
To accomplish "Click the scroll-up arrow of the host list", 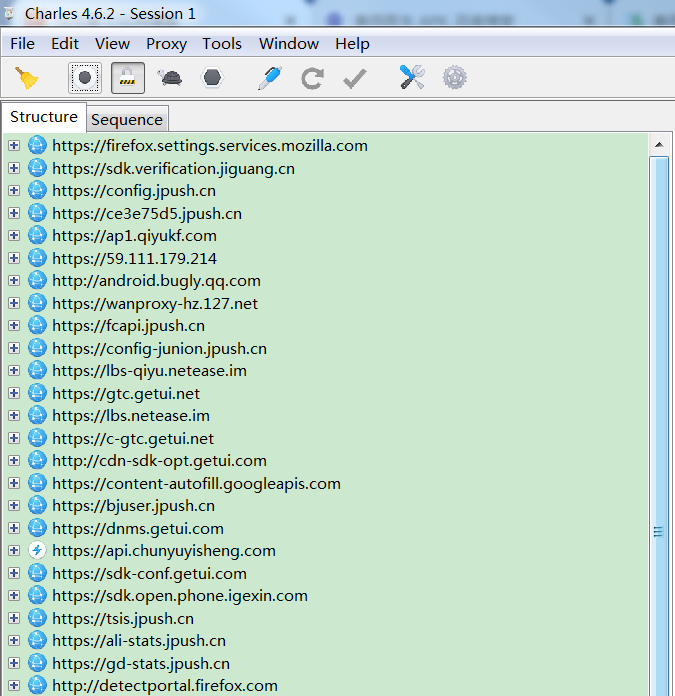I will 659,145.
